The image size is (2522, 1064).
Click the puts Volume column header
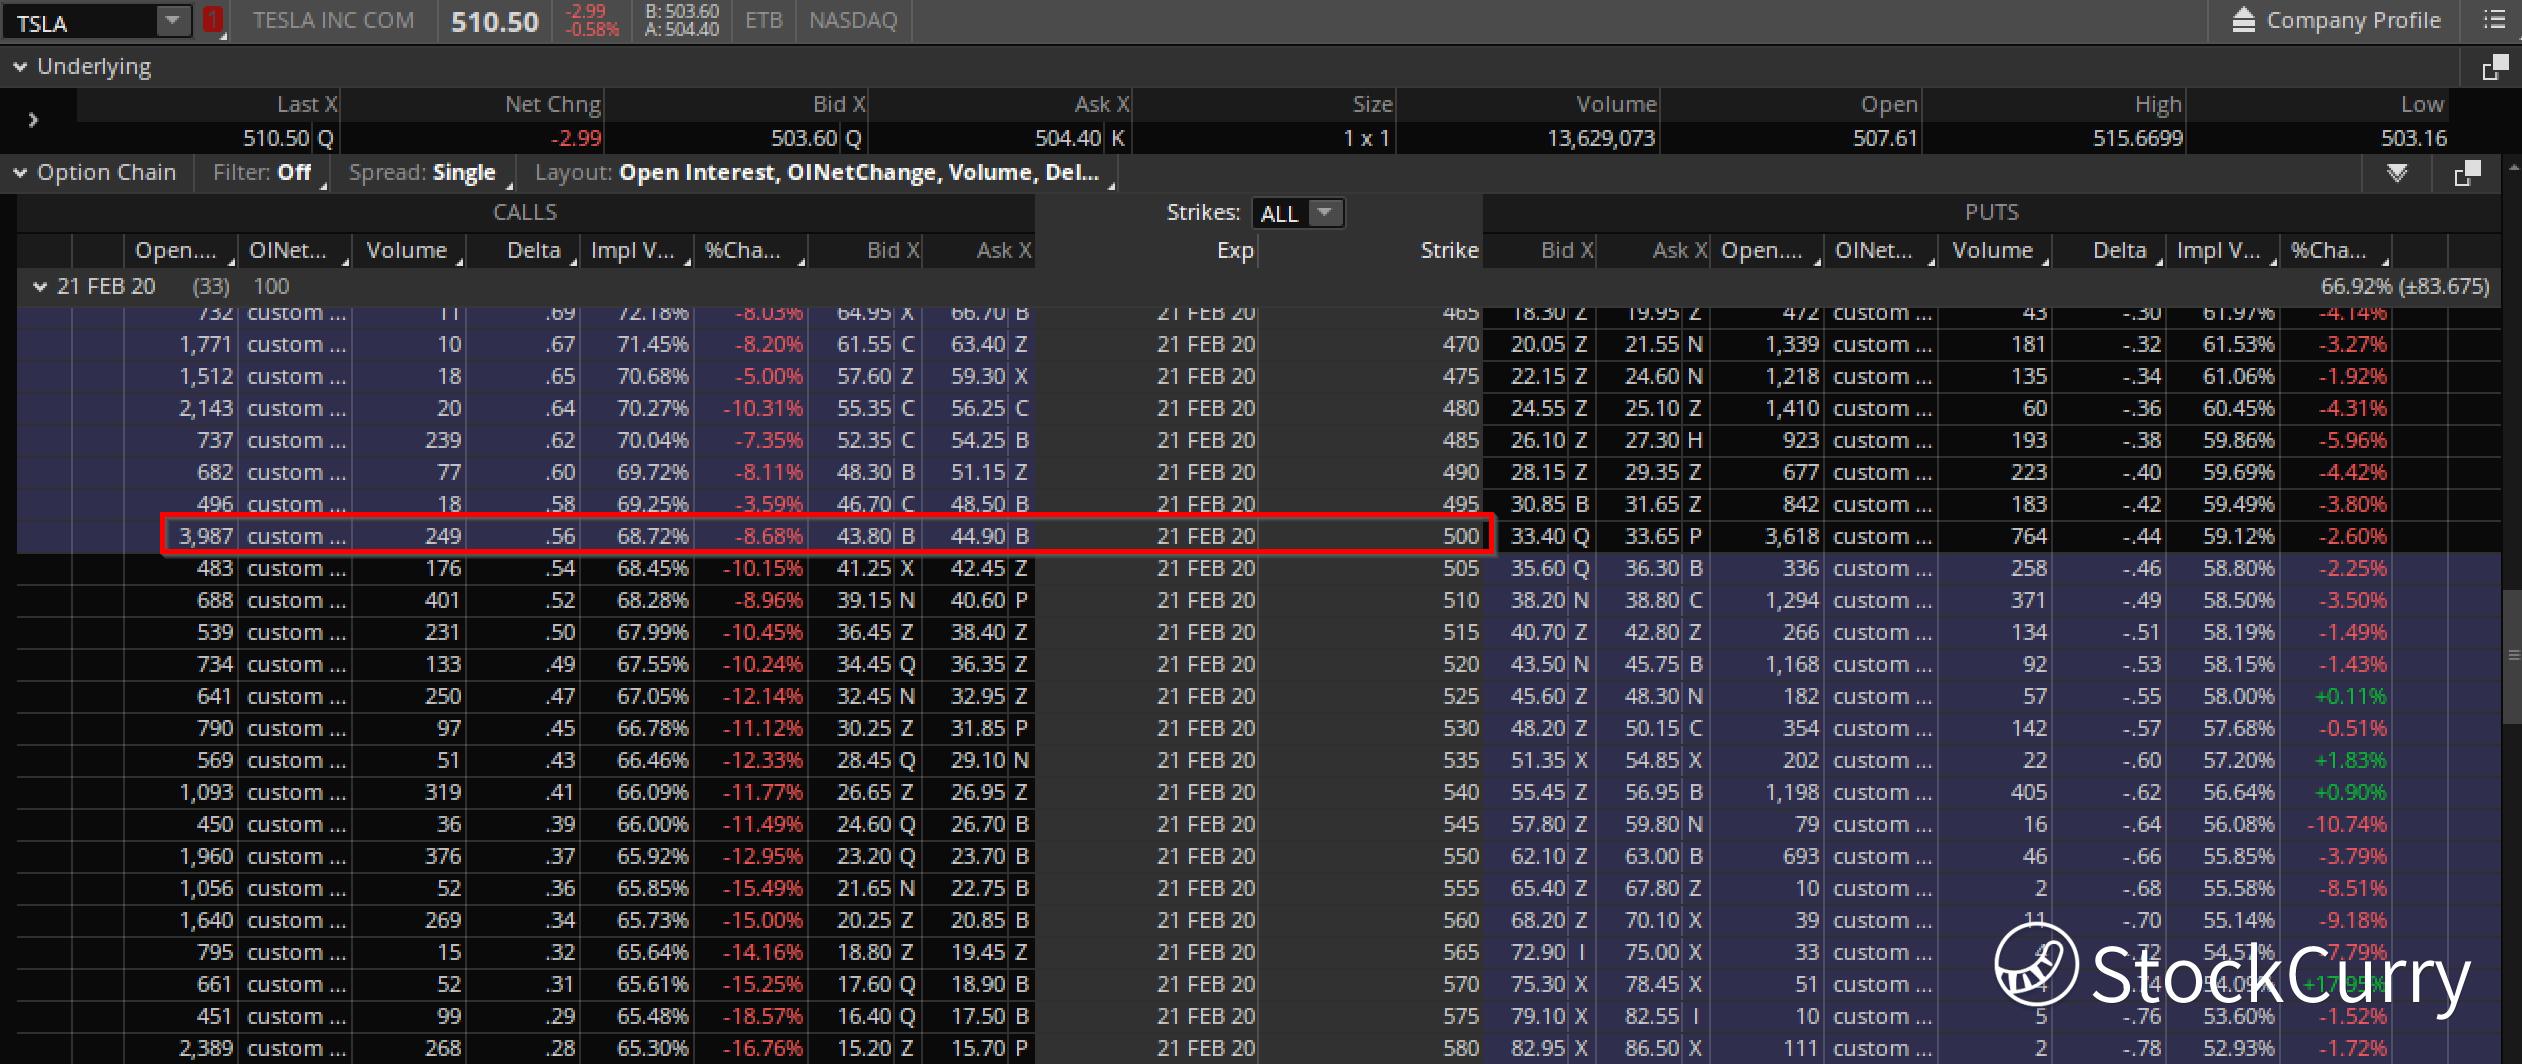(x=1995, y=250)
